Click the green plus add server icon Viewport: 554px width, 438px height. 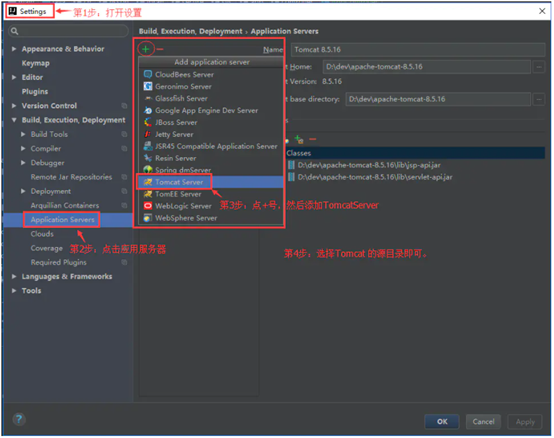coord(146,49)
